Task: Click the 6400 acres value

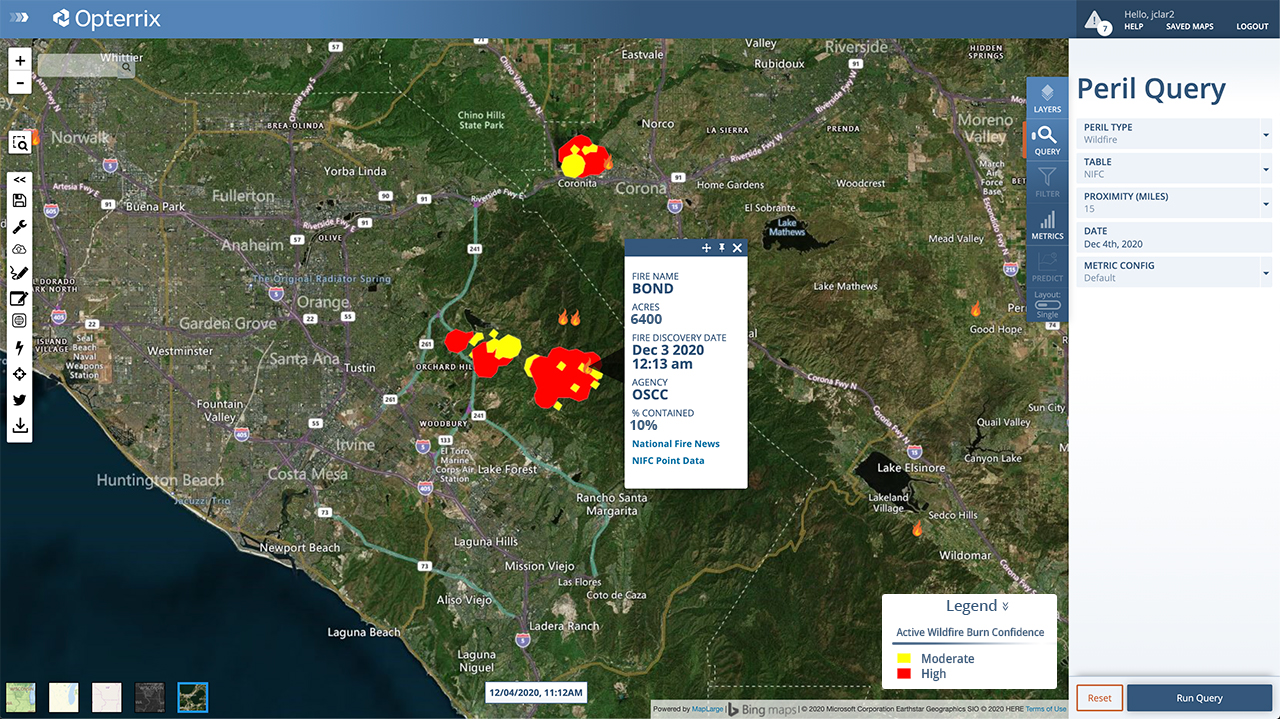Action: 646,319
